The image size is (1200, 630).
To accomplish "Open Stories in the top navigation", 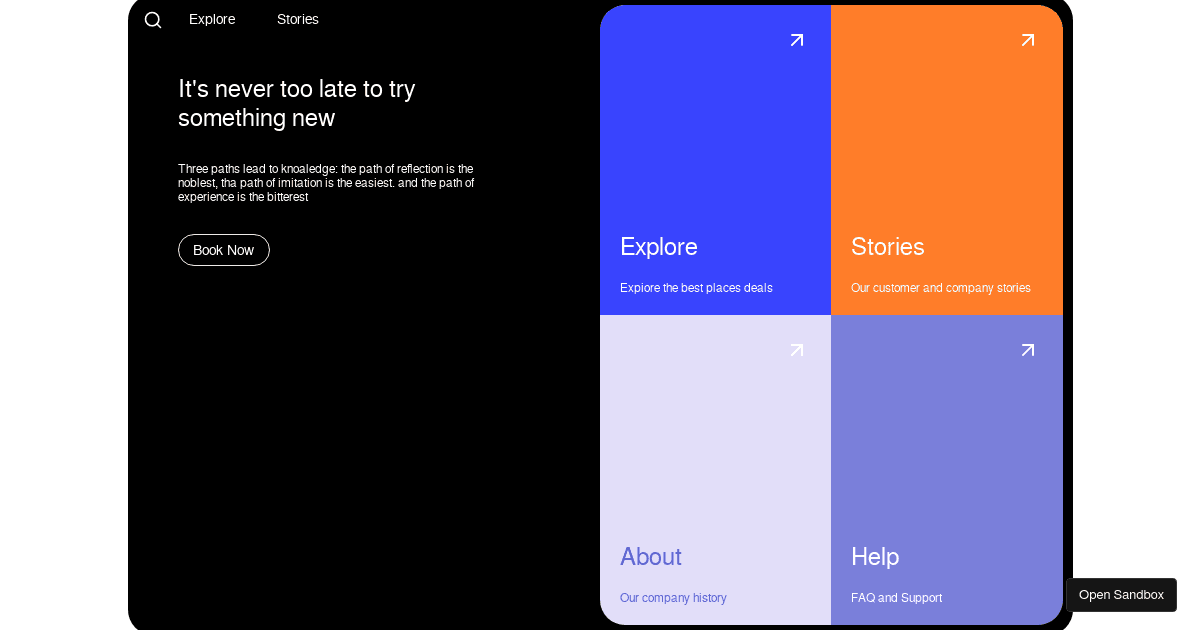I will (298, 19).
